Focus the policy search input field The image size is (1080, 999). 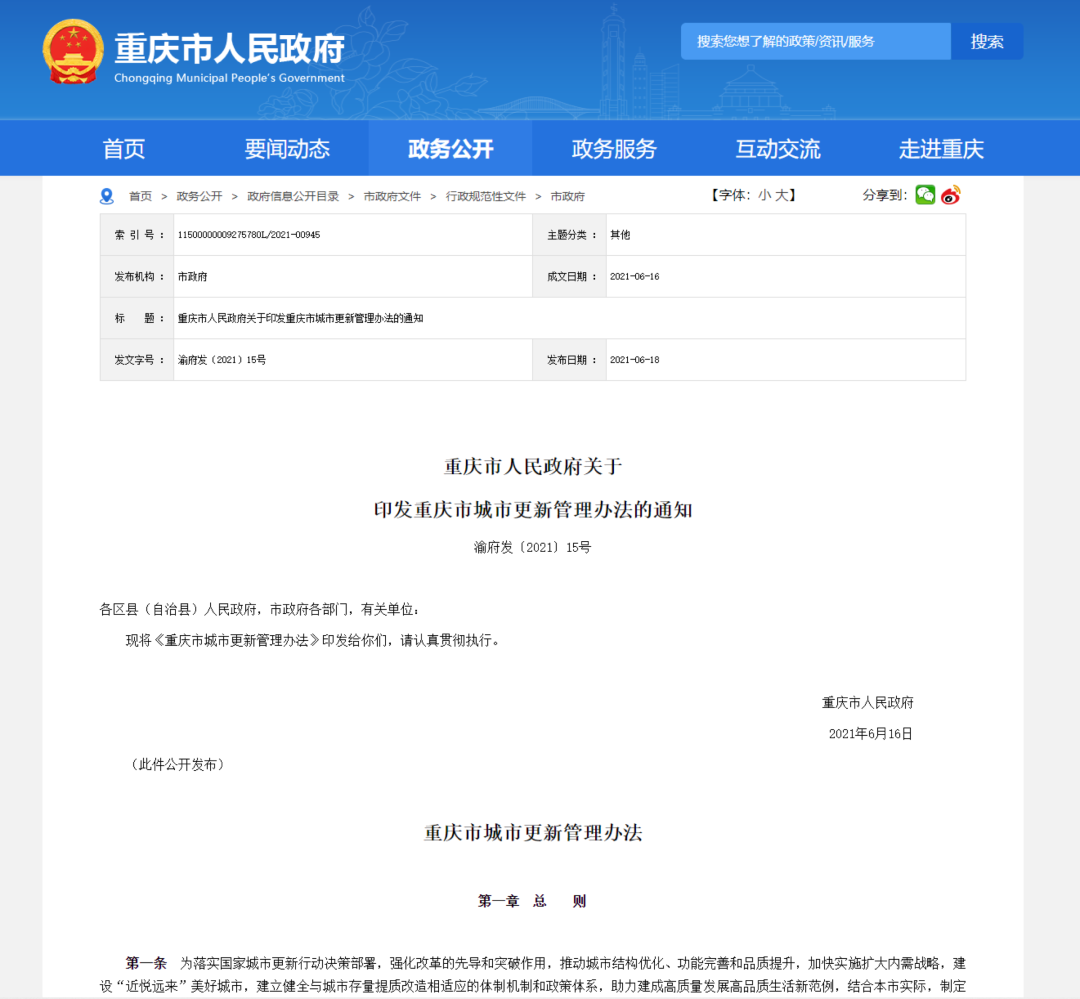(815, 41)
